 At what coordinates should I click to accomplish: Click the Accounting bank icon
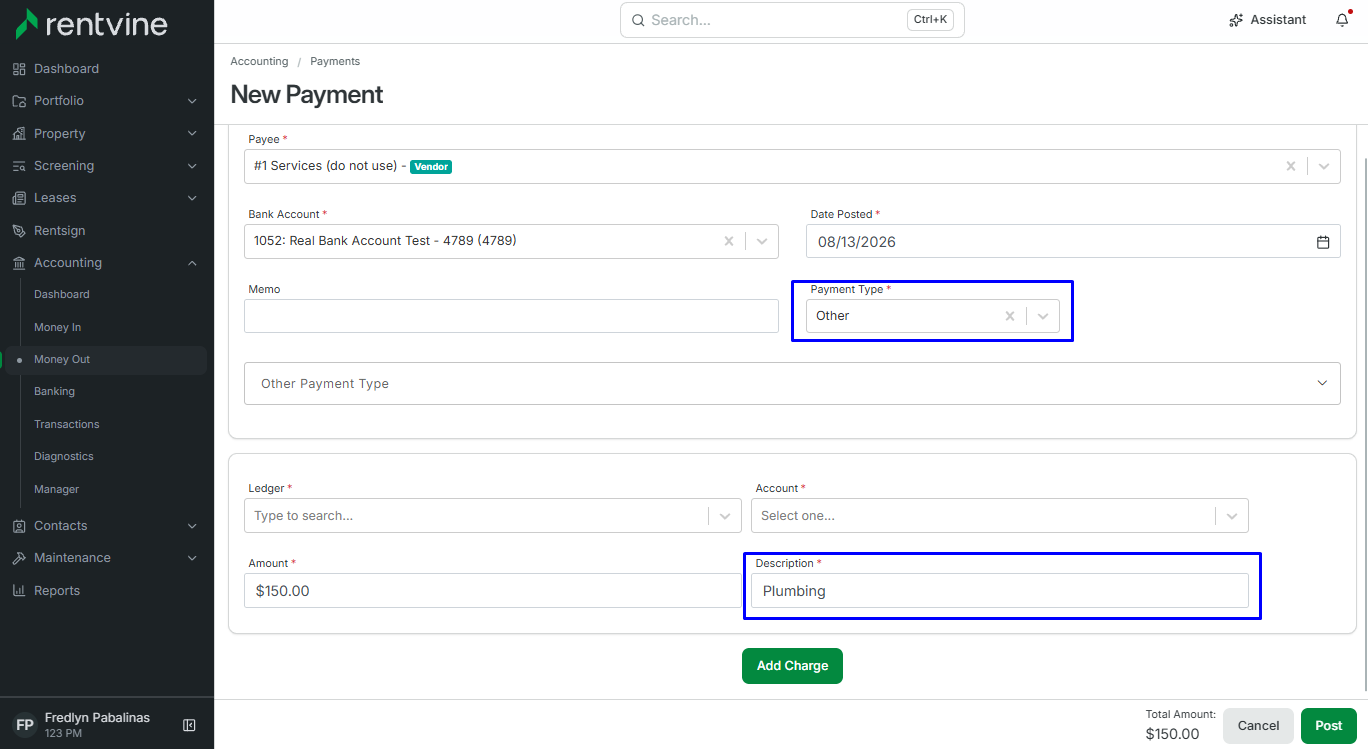[x=19, y=263]
